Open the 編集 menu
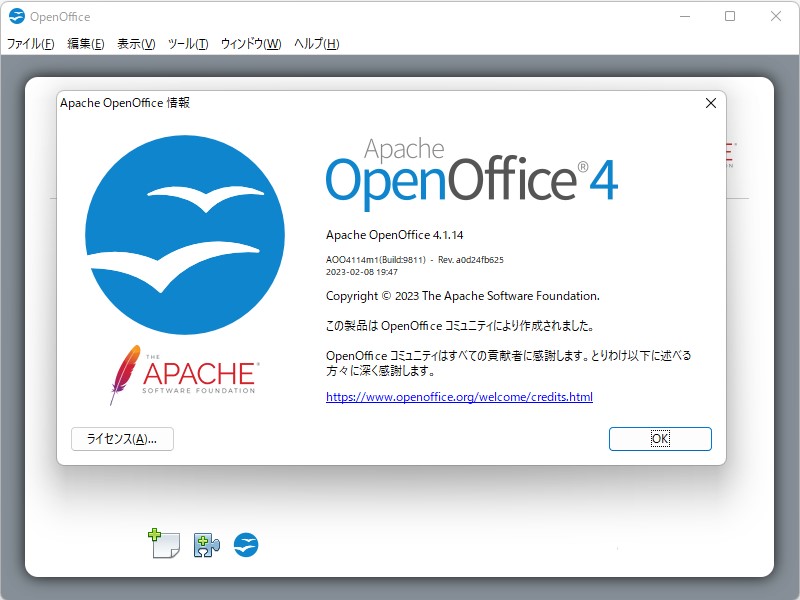The width and height of the screenshot is (800, 600). tap(86, 44)
